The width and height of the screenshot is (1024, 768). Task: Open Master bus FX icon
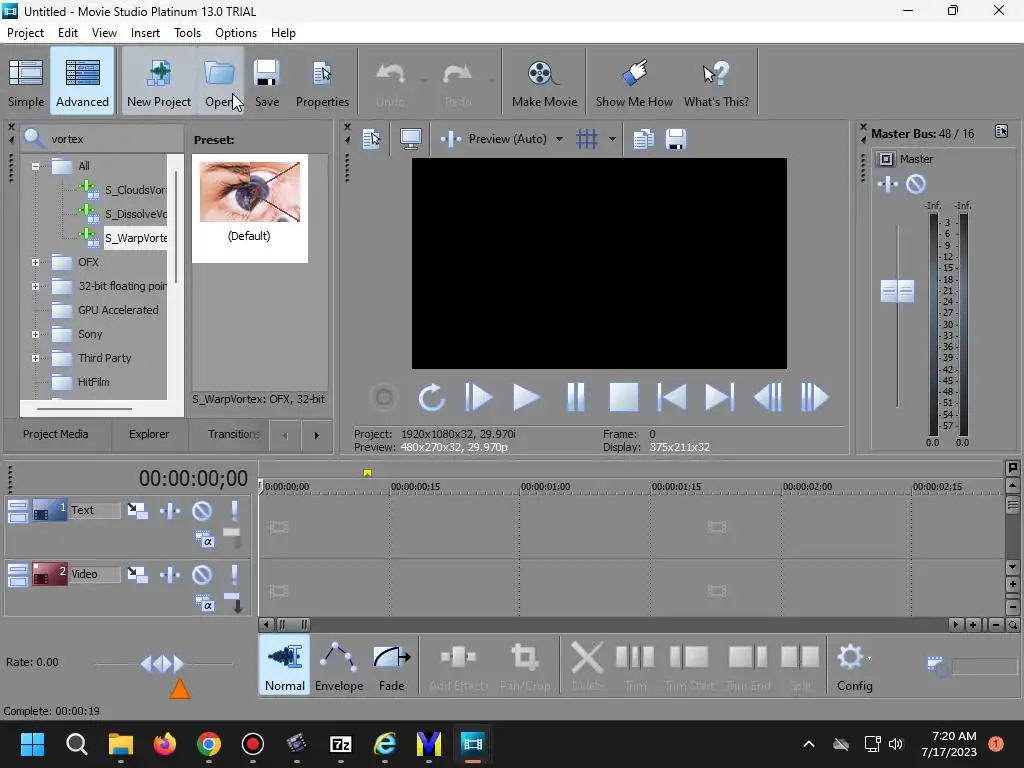pos(888,184)
